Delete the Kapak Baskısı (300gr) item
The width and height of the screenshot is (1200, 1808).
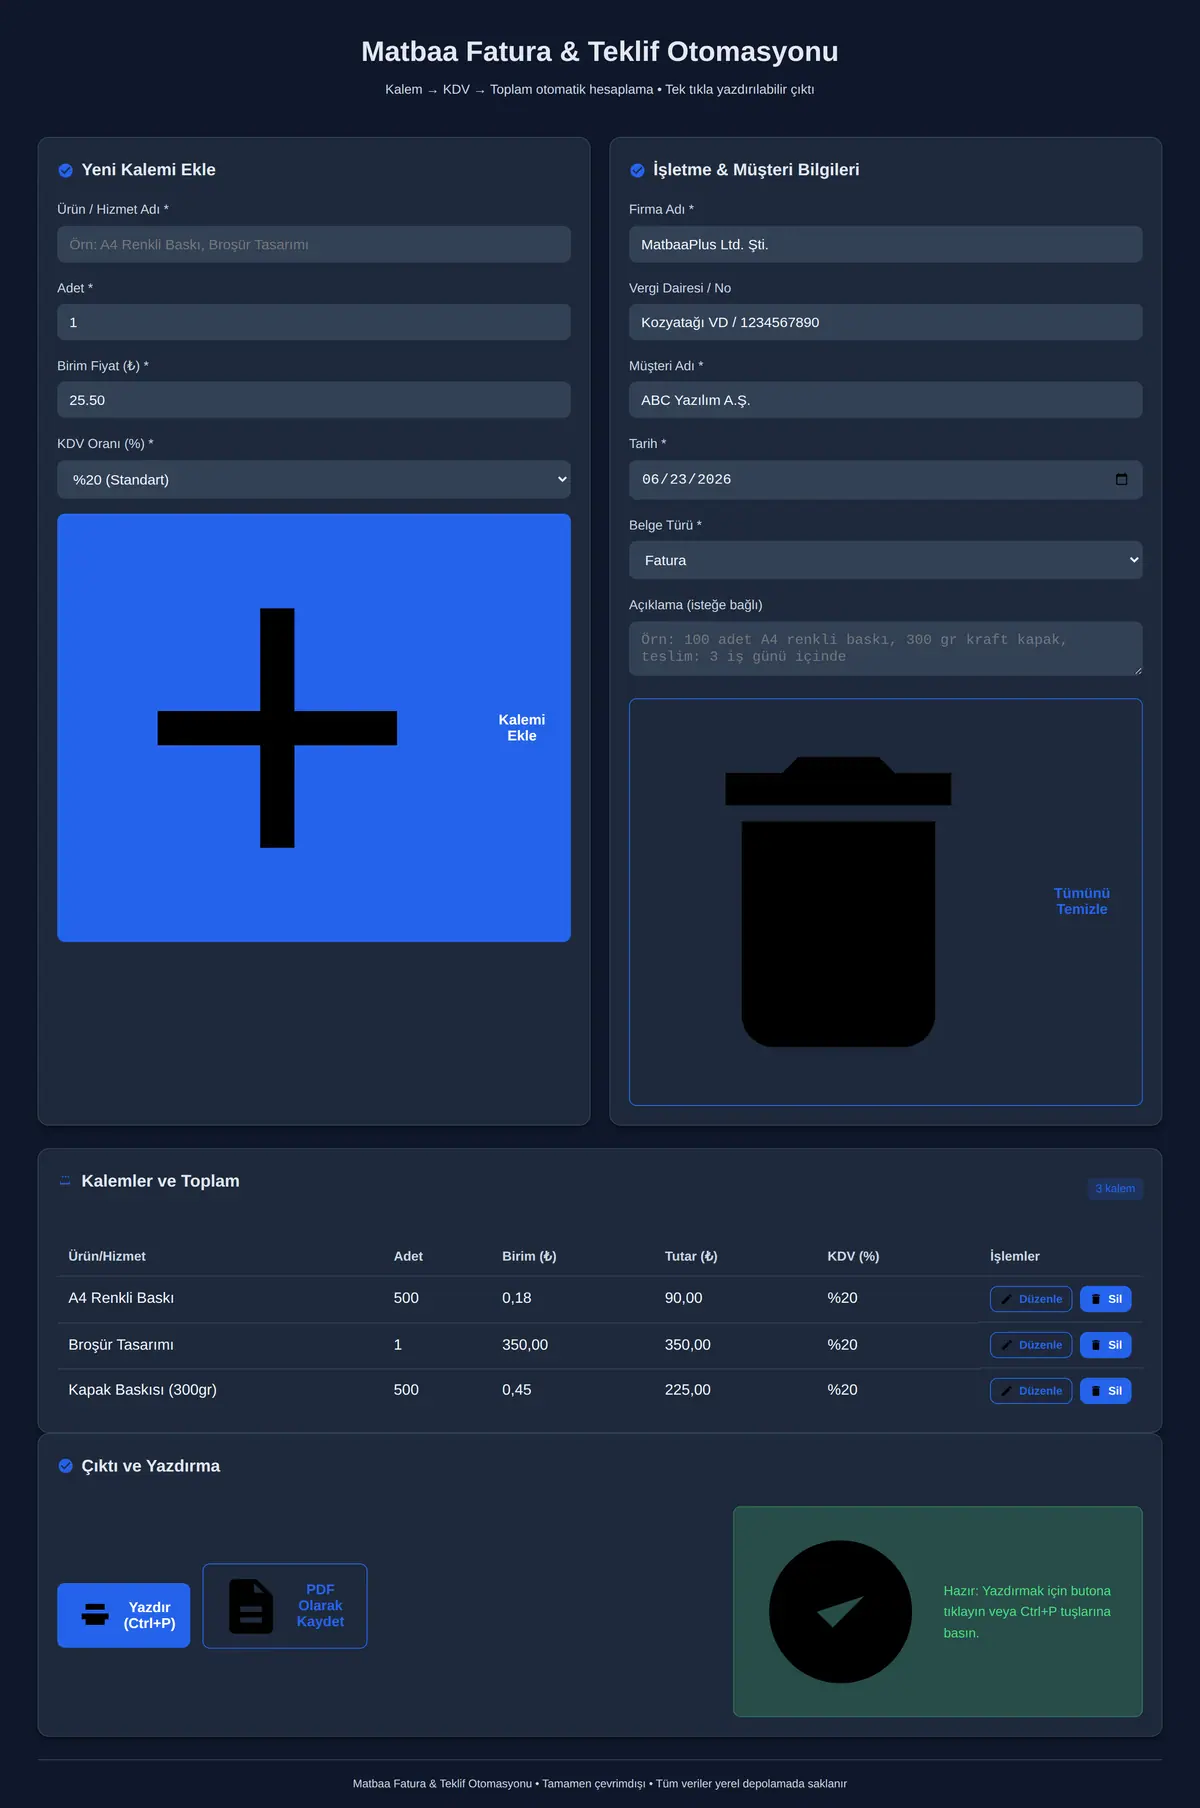(x=1105, y=1391)
